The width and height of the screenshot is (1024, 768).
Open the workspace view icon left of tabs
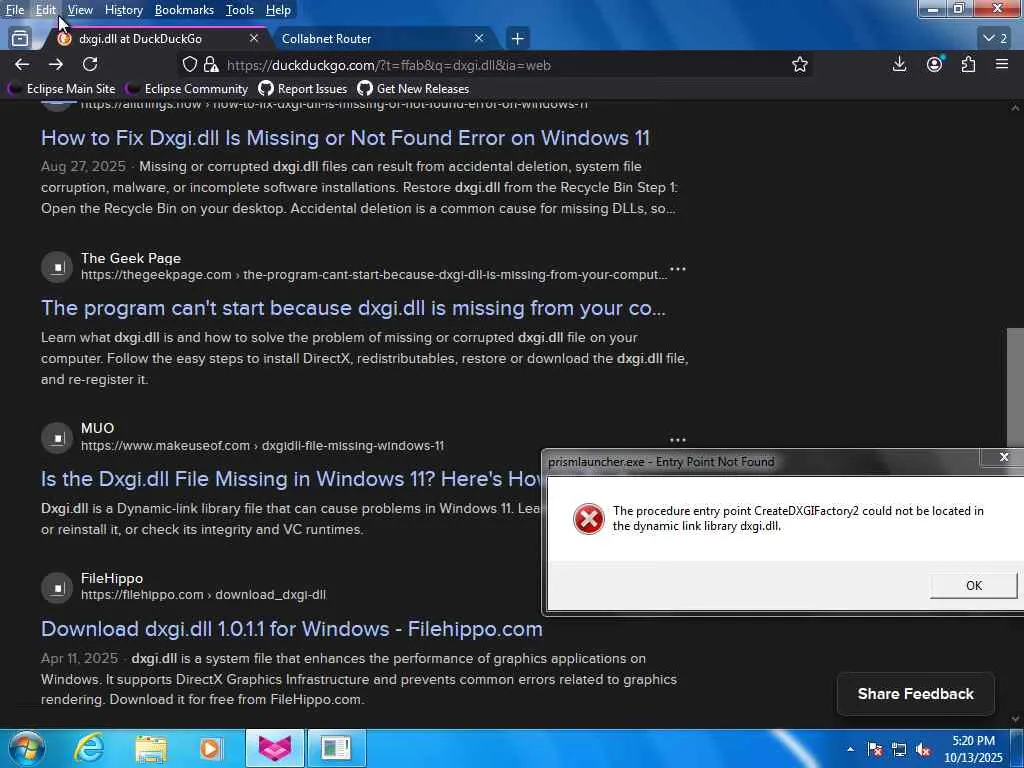coord(20,39)
